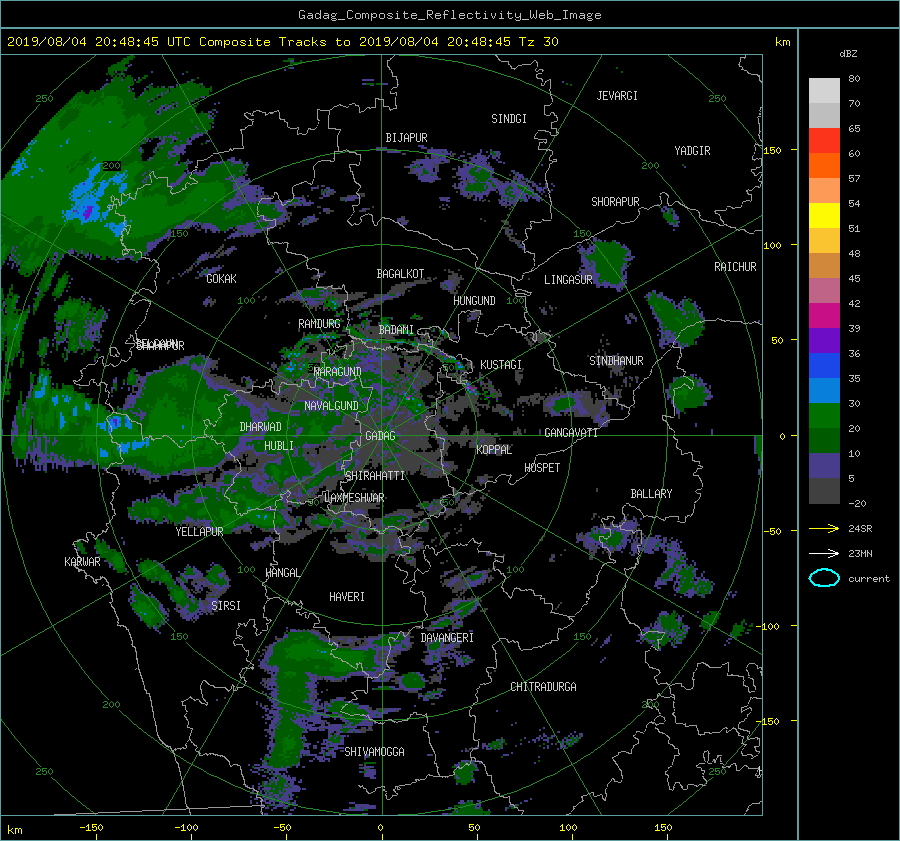Click the 80 dBZ legend value

(x=854, y=79)
